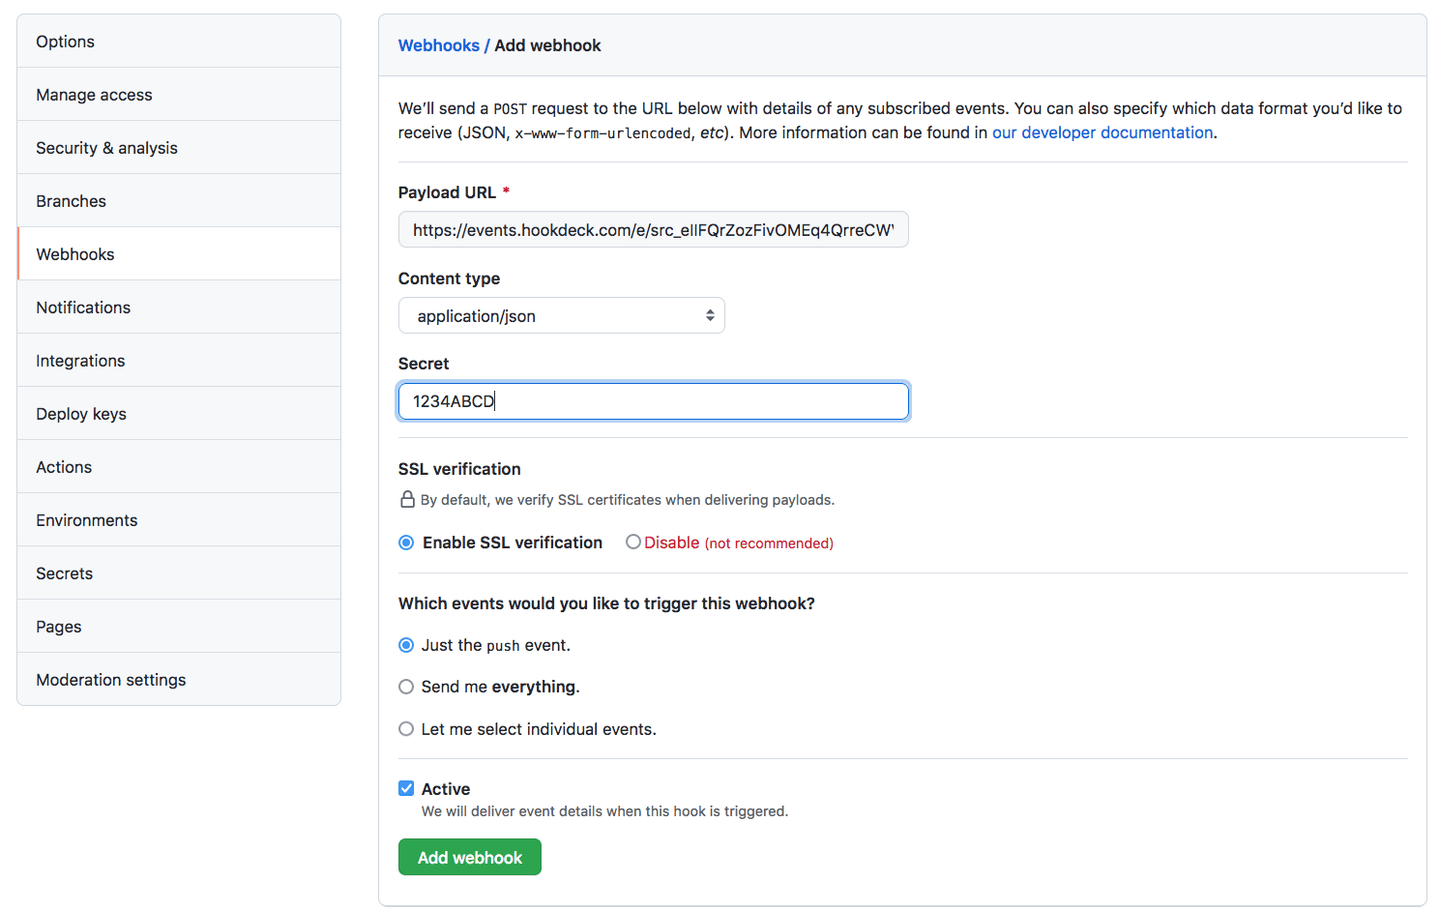The width and height of the screenshot is (1440, 910).
Task: Open the Content type dropdown
Action: (x=561, y=315)
